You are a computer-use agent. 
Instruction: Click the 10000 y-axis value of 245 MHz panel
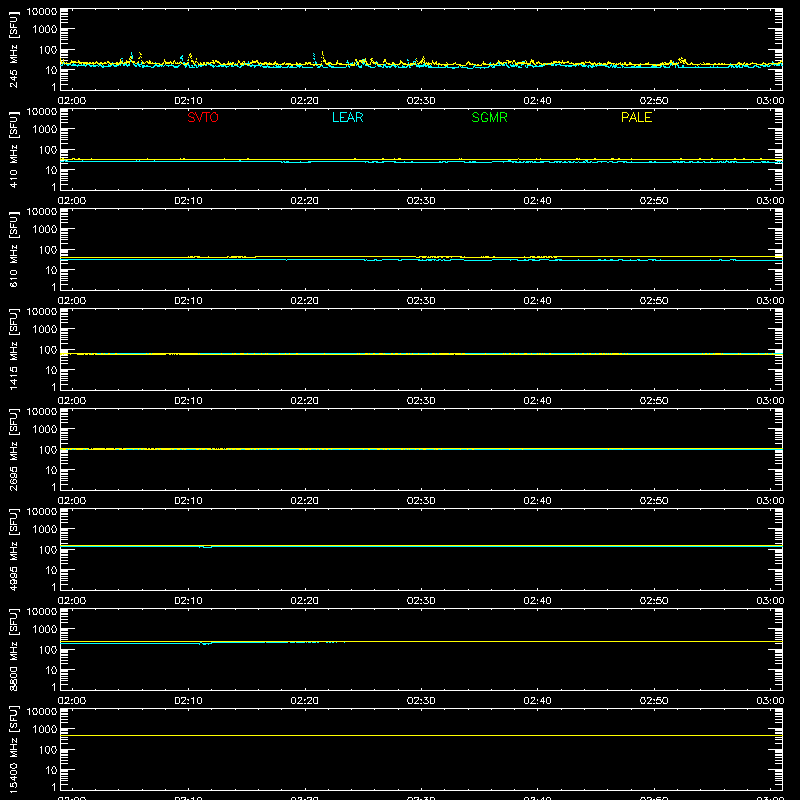pos(42,12)
